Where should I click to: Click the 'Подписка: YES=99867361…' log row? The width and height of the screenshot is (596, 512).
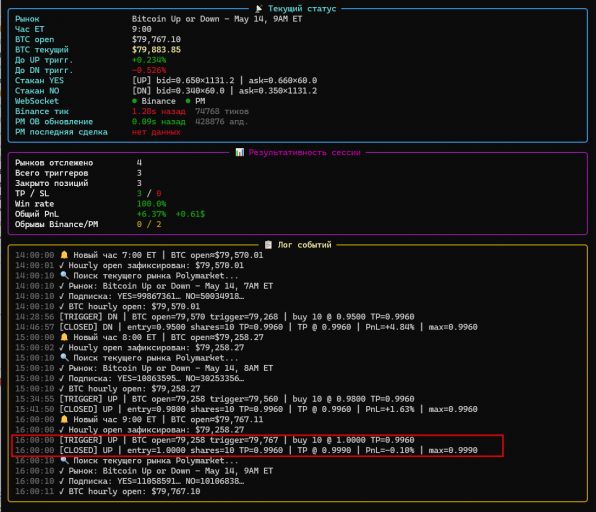130,296
